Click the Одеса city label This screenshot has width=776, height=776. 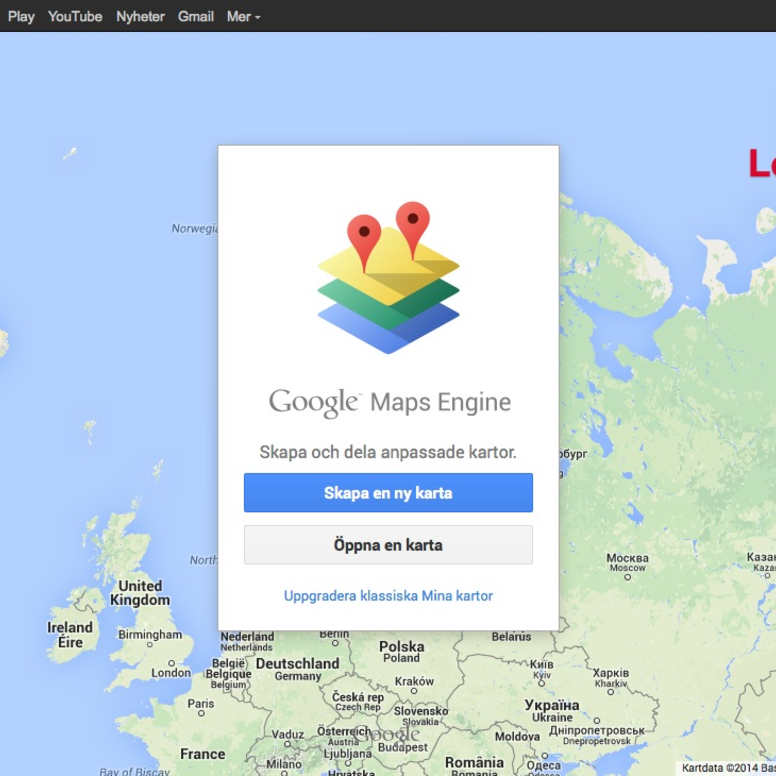click(x=543, y=766)
